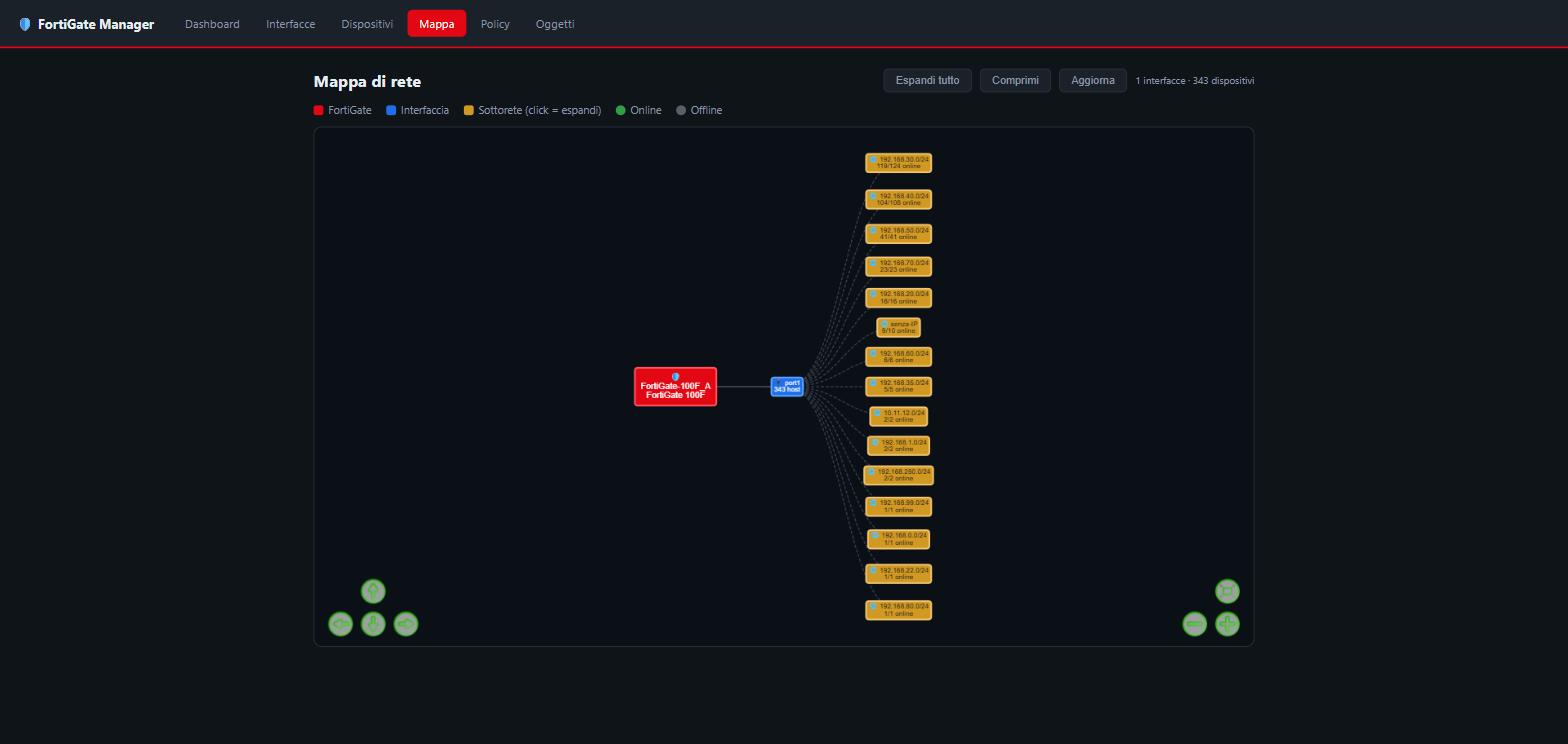Expand subnet 192.168.1.0/24
1568x744 pixels.
click(898, 446)
